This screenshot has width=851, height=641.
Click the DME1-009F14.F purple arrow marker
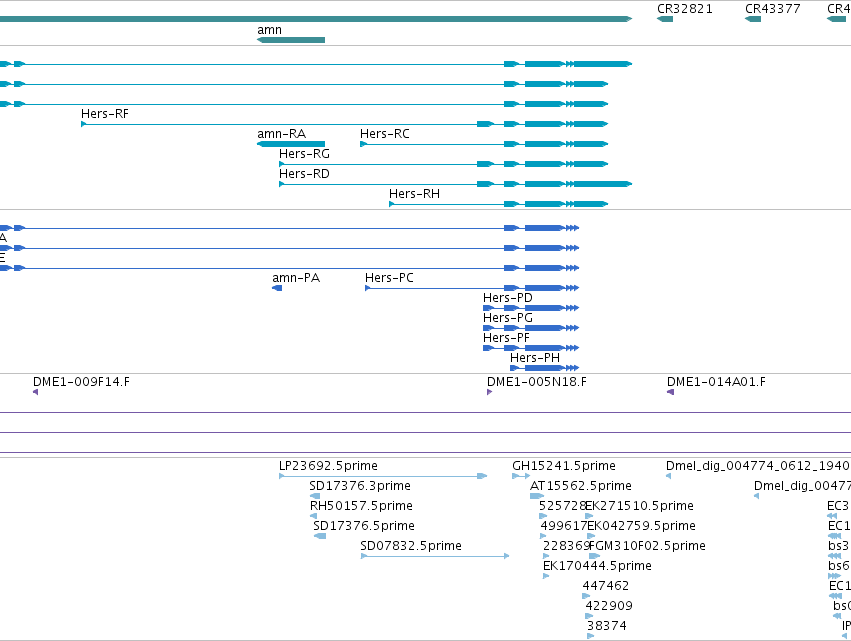click(x=35, y=392)
